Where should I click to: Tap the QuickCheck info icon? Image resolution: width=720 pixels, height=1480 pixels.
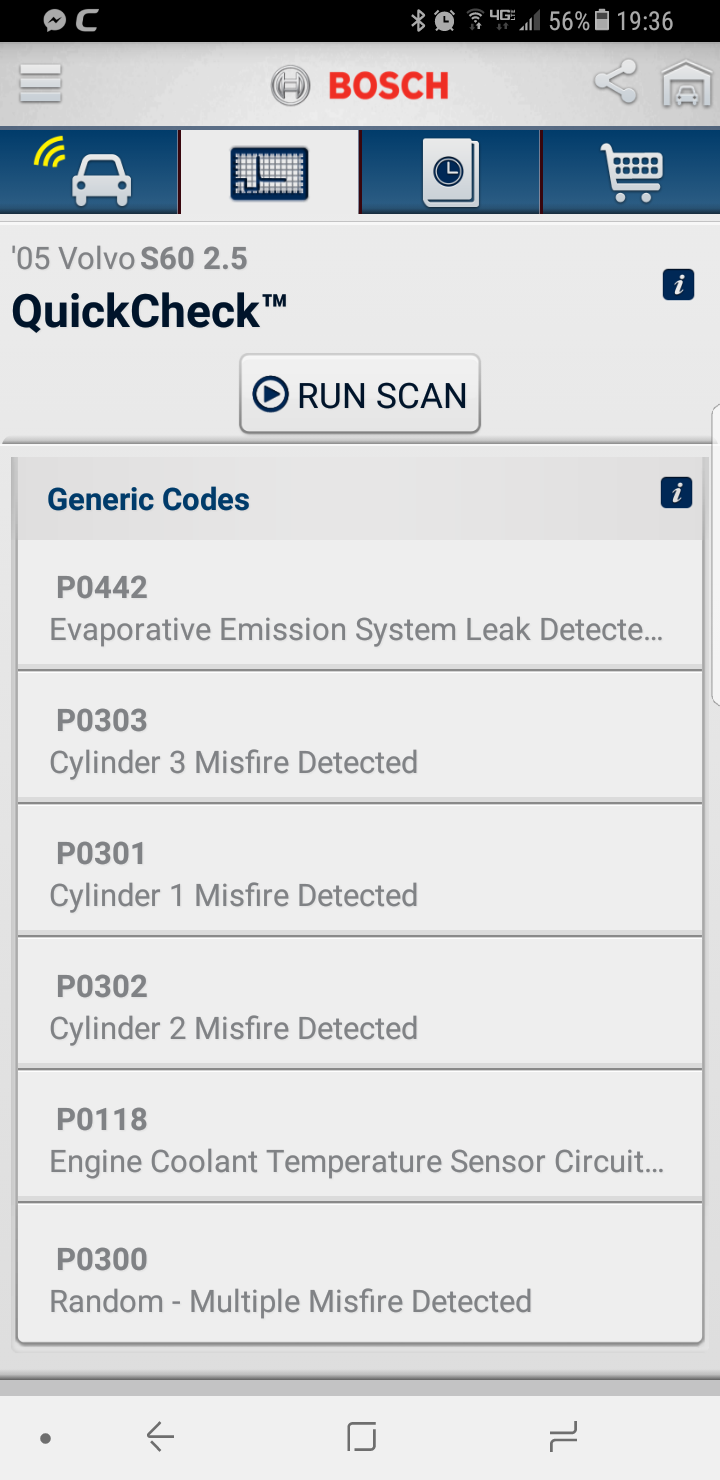coord(678,285)
